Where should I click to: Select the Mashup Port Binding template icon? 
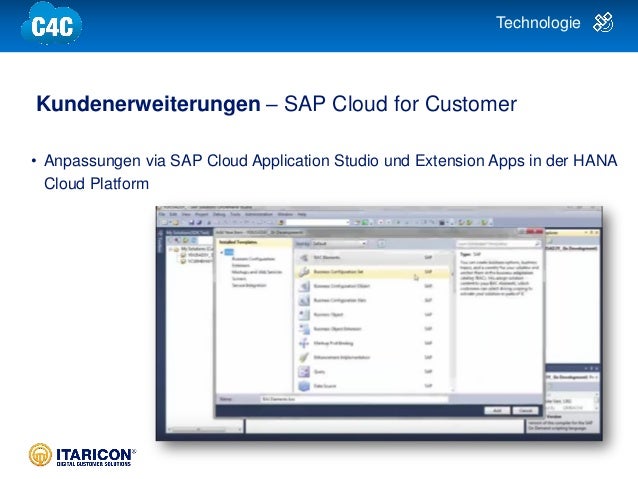click(304, 343)
